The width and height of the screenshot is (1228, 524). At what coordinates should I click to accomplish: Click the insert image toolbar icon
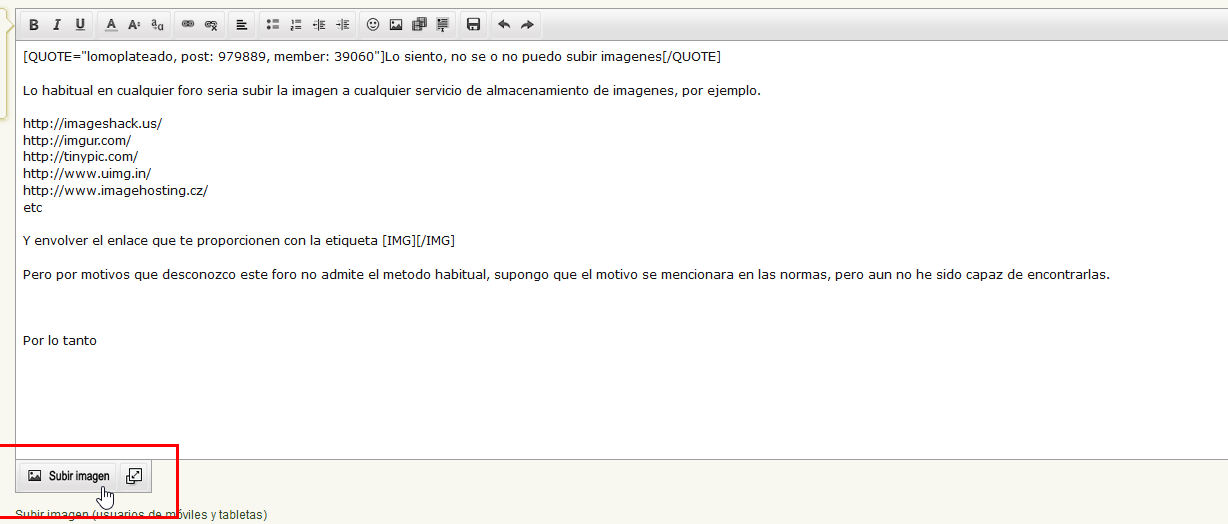pyautogui.click(x=396, y=24)
